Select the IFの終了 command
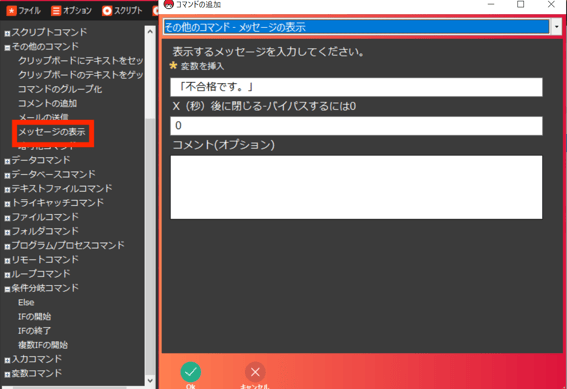Image resolution: width=567 pixels, height=389 pixels. (34, 331)
